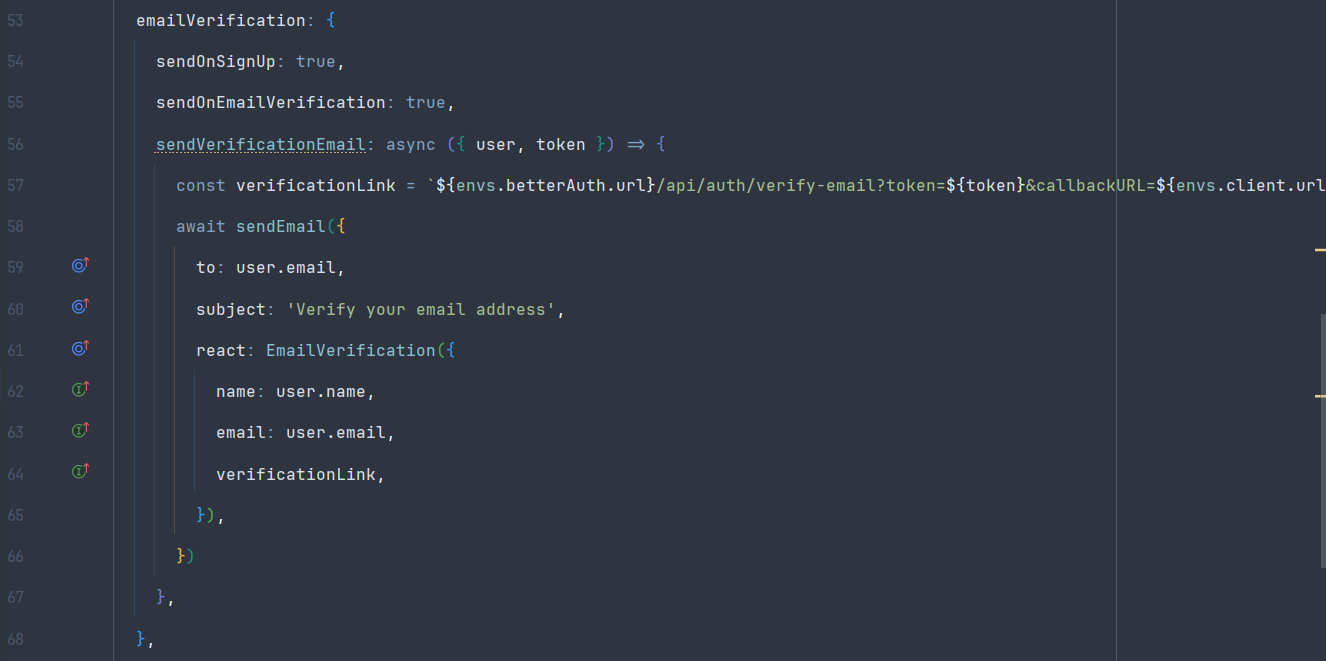Click line number 56 in the gutter

(15, 144)
